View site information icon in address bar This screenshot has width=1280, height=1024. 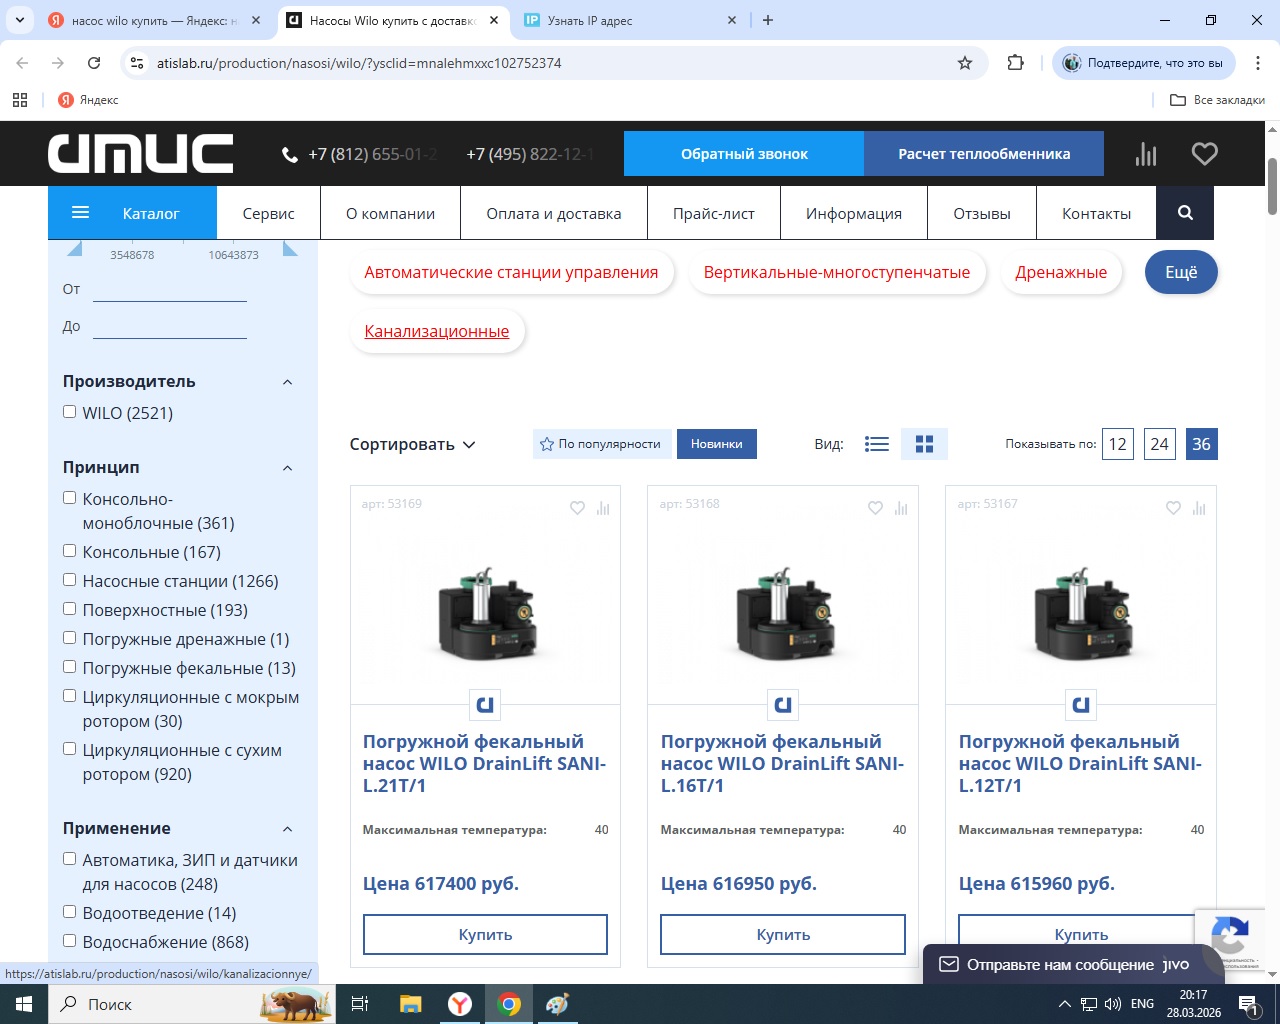[x=138, y=63]
